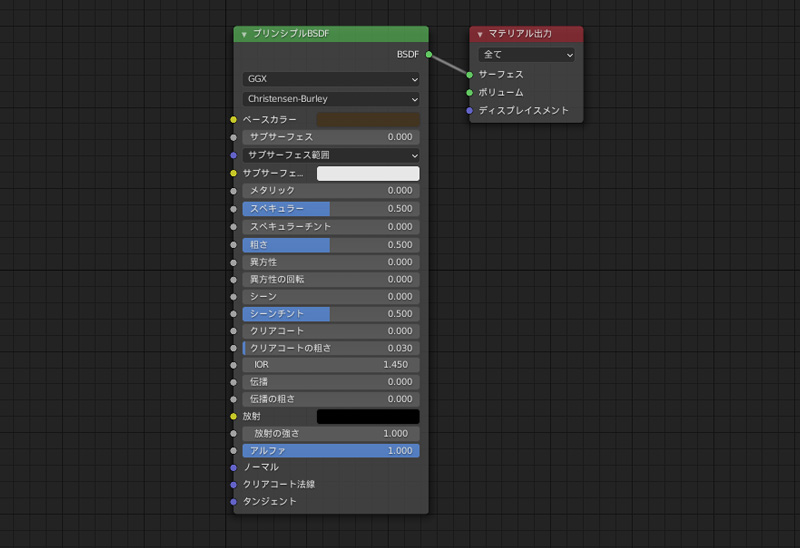
Task: Open the black 放射 color swatch
Action: pyautogui.click(x=368, y=416)
